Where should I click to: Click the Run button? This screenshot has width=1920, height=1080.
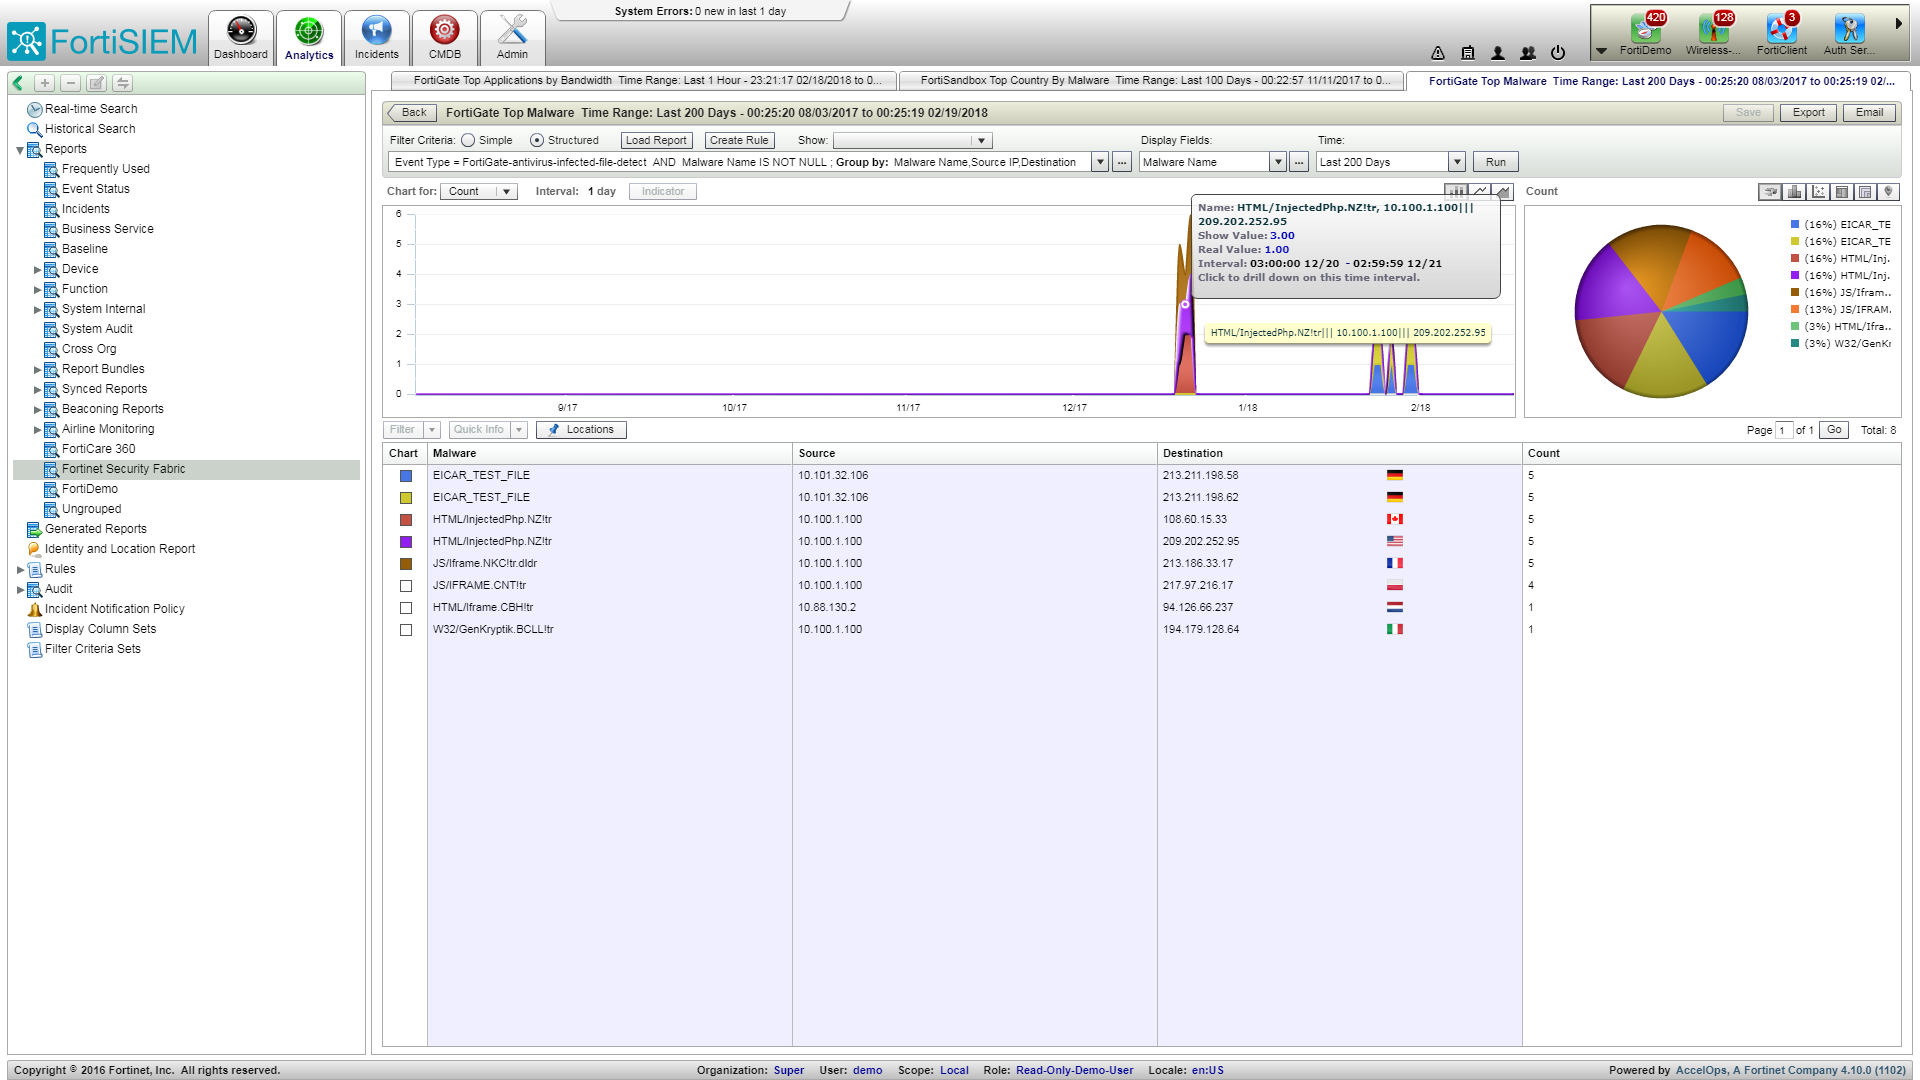coord(1495,162)
